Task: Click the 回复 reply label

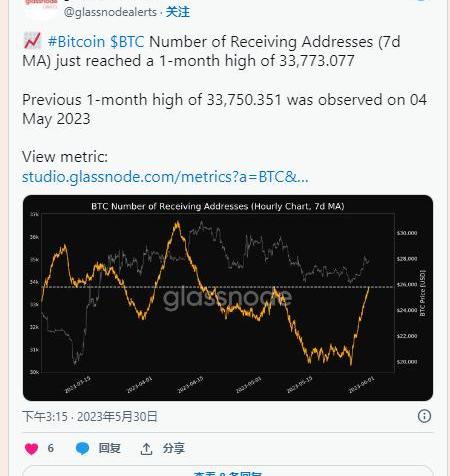Action: click(x=109, y=448)
